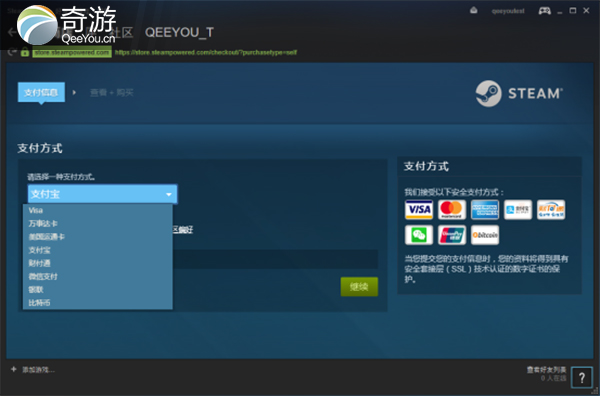Open the 社区 navigation menu

(x=122, y=33)
